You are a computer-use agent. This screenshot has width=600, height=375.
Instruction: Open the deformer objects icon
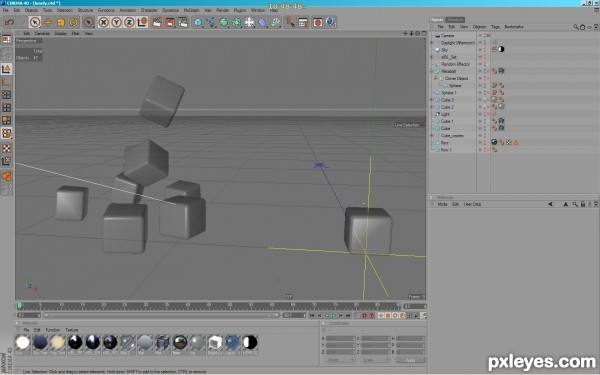tap(262, 22)
